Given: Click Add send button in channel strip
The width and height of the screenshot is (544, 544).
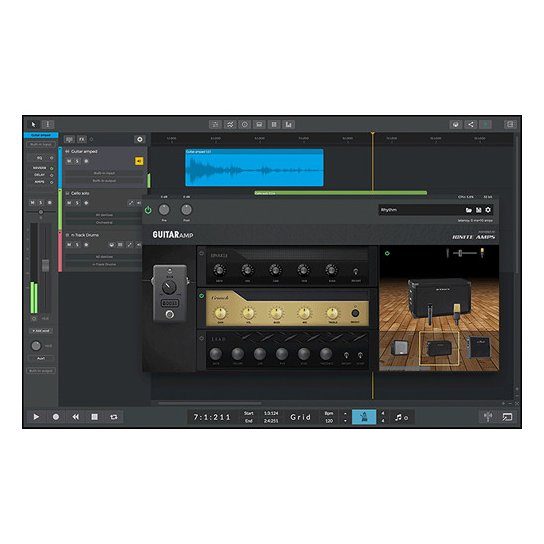Looking at the screenshot, I should [41, 331].
